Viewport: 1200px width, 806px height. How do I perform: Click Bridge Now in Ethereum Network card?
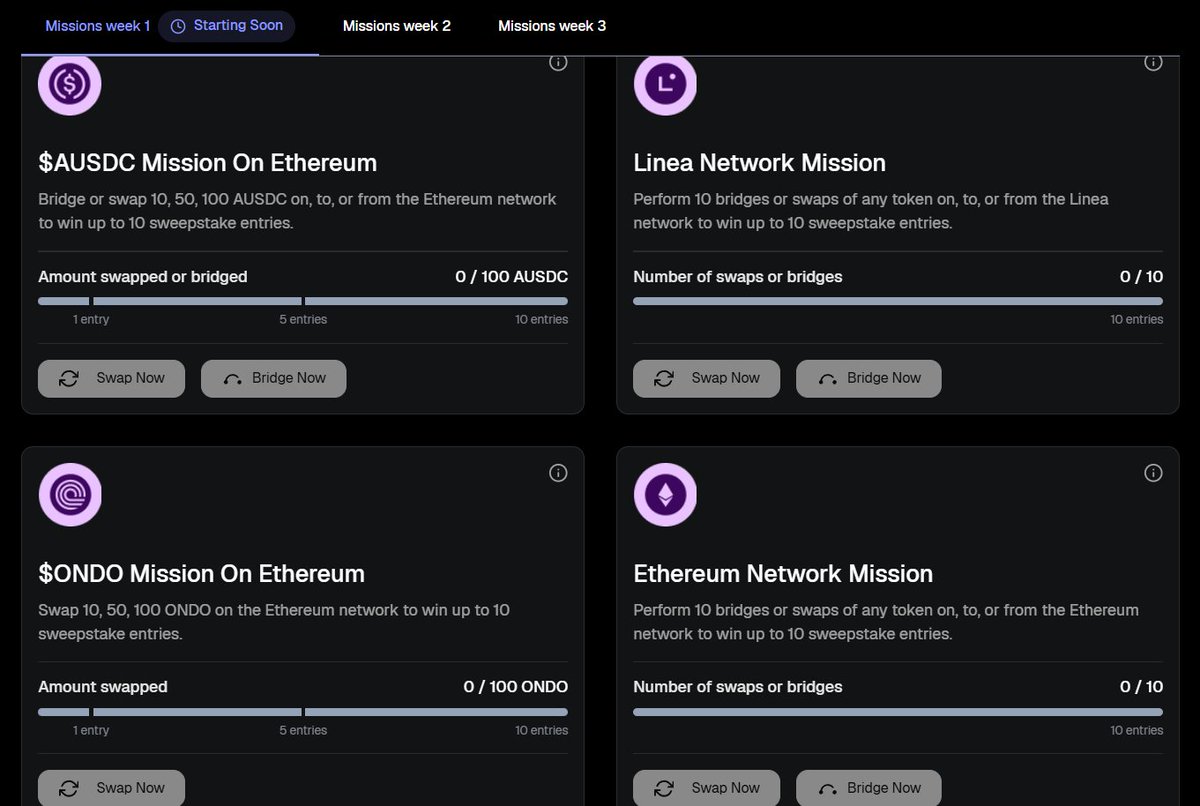(868, 788)
